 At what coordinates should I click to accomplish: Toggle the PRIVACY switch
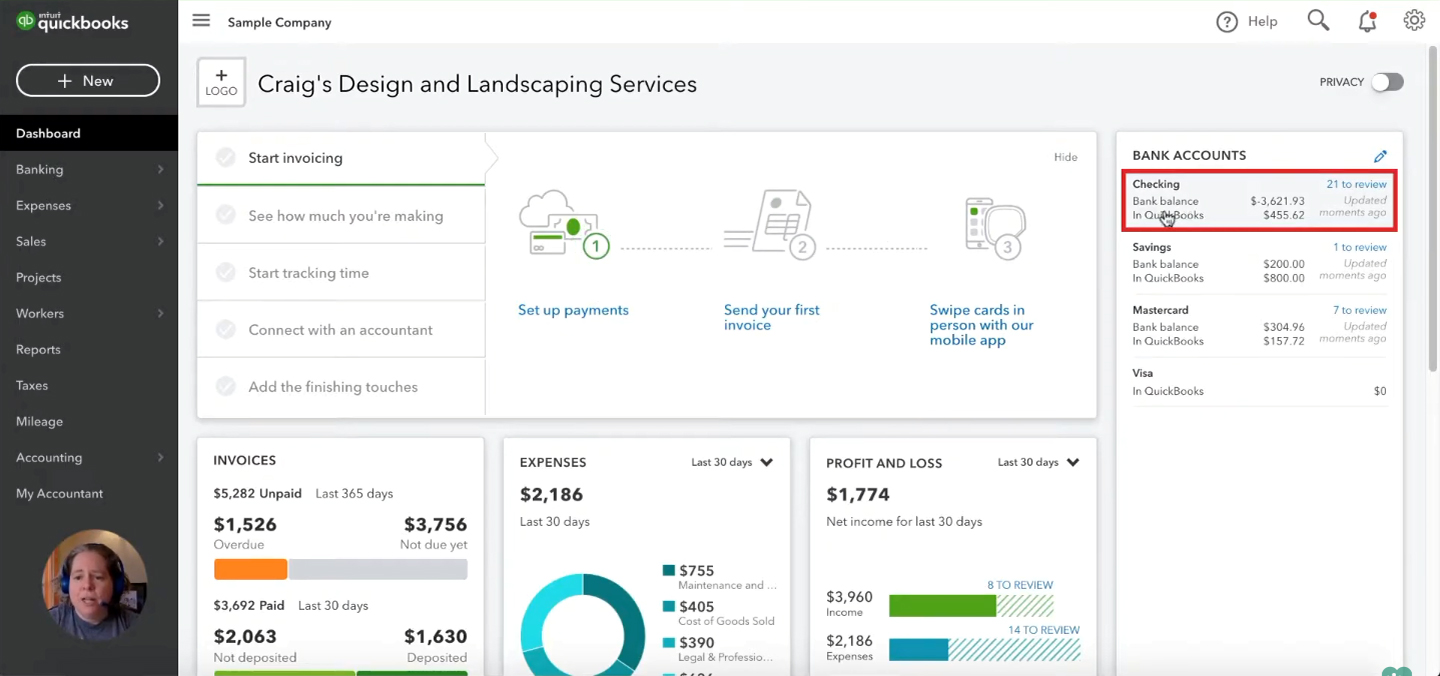[x=1387, y=82]
